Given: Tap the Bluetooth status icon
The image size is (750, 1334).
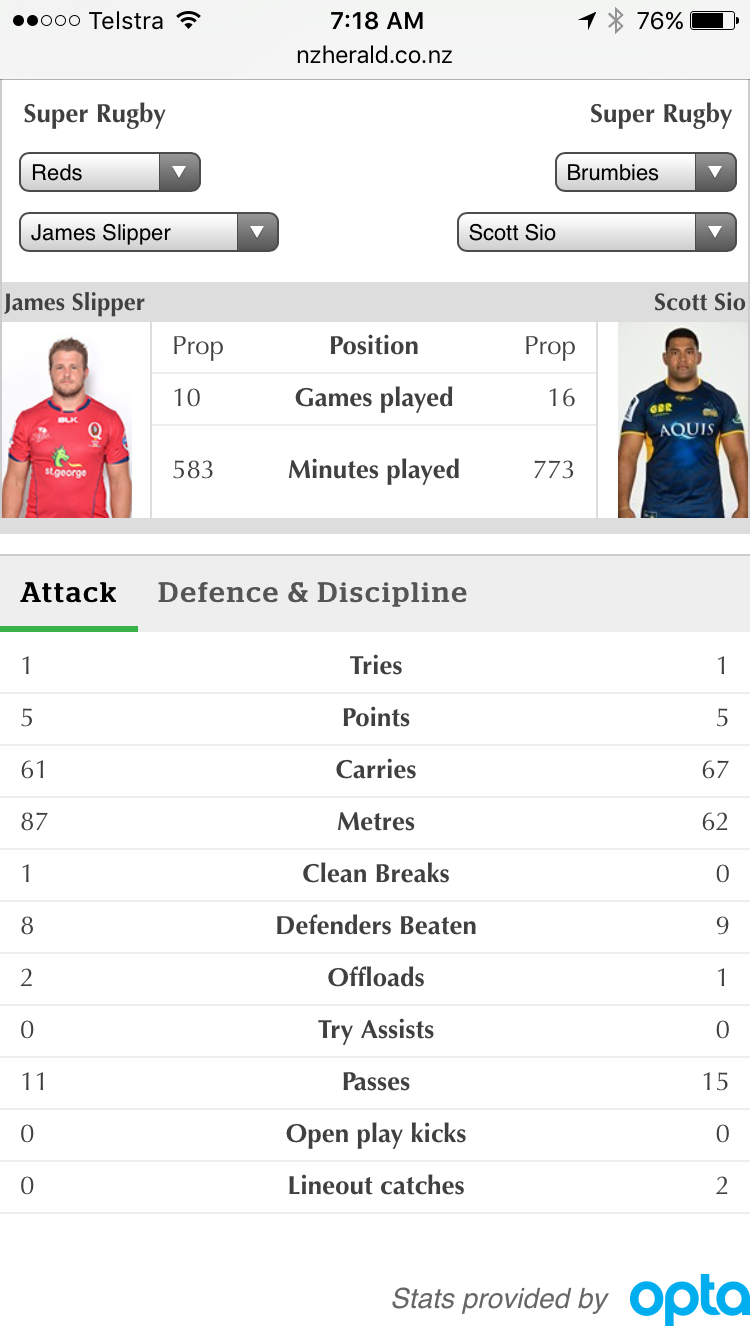Looking at the screenshot, I should 616,20.
